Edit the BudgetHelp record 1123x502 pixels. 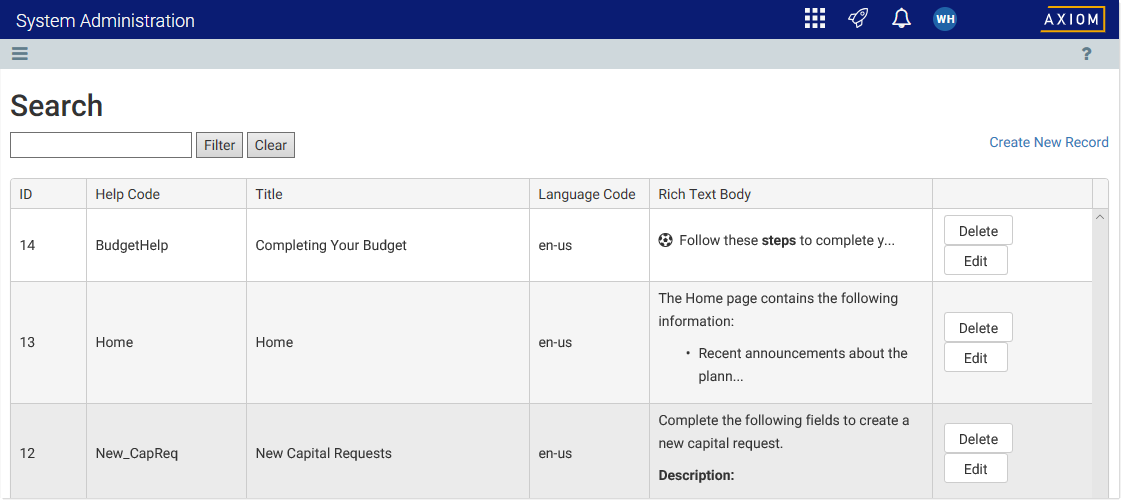pos(975,261)
